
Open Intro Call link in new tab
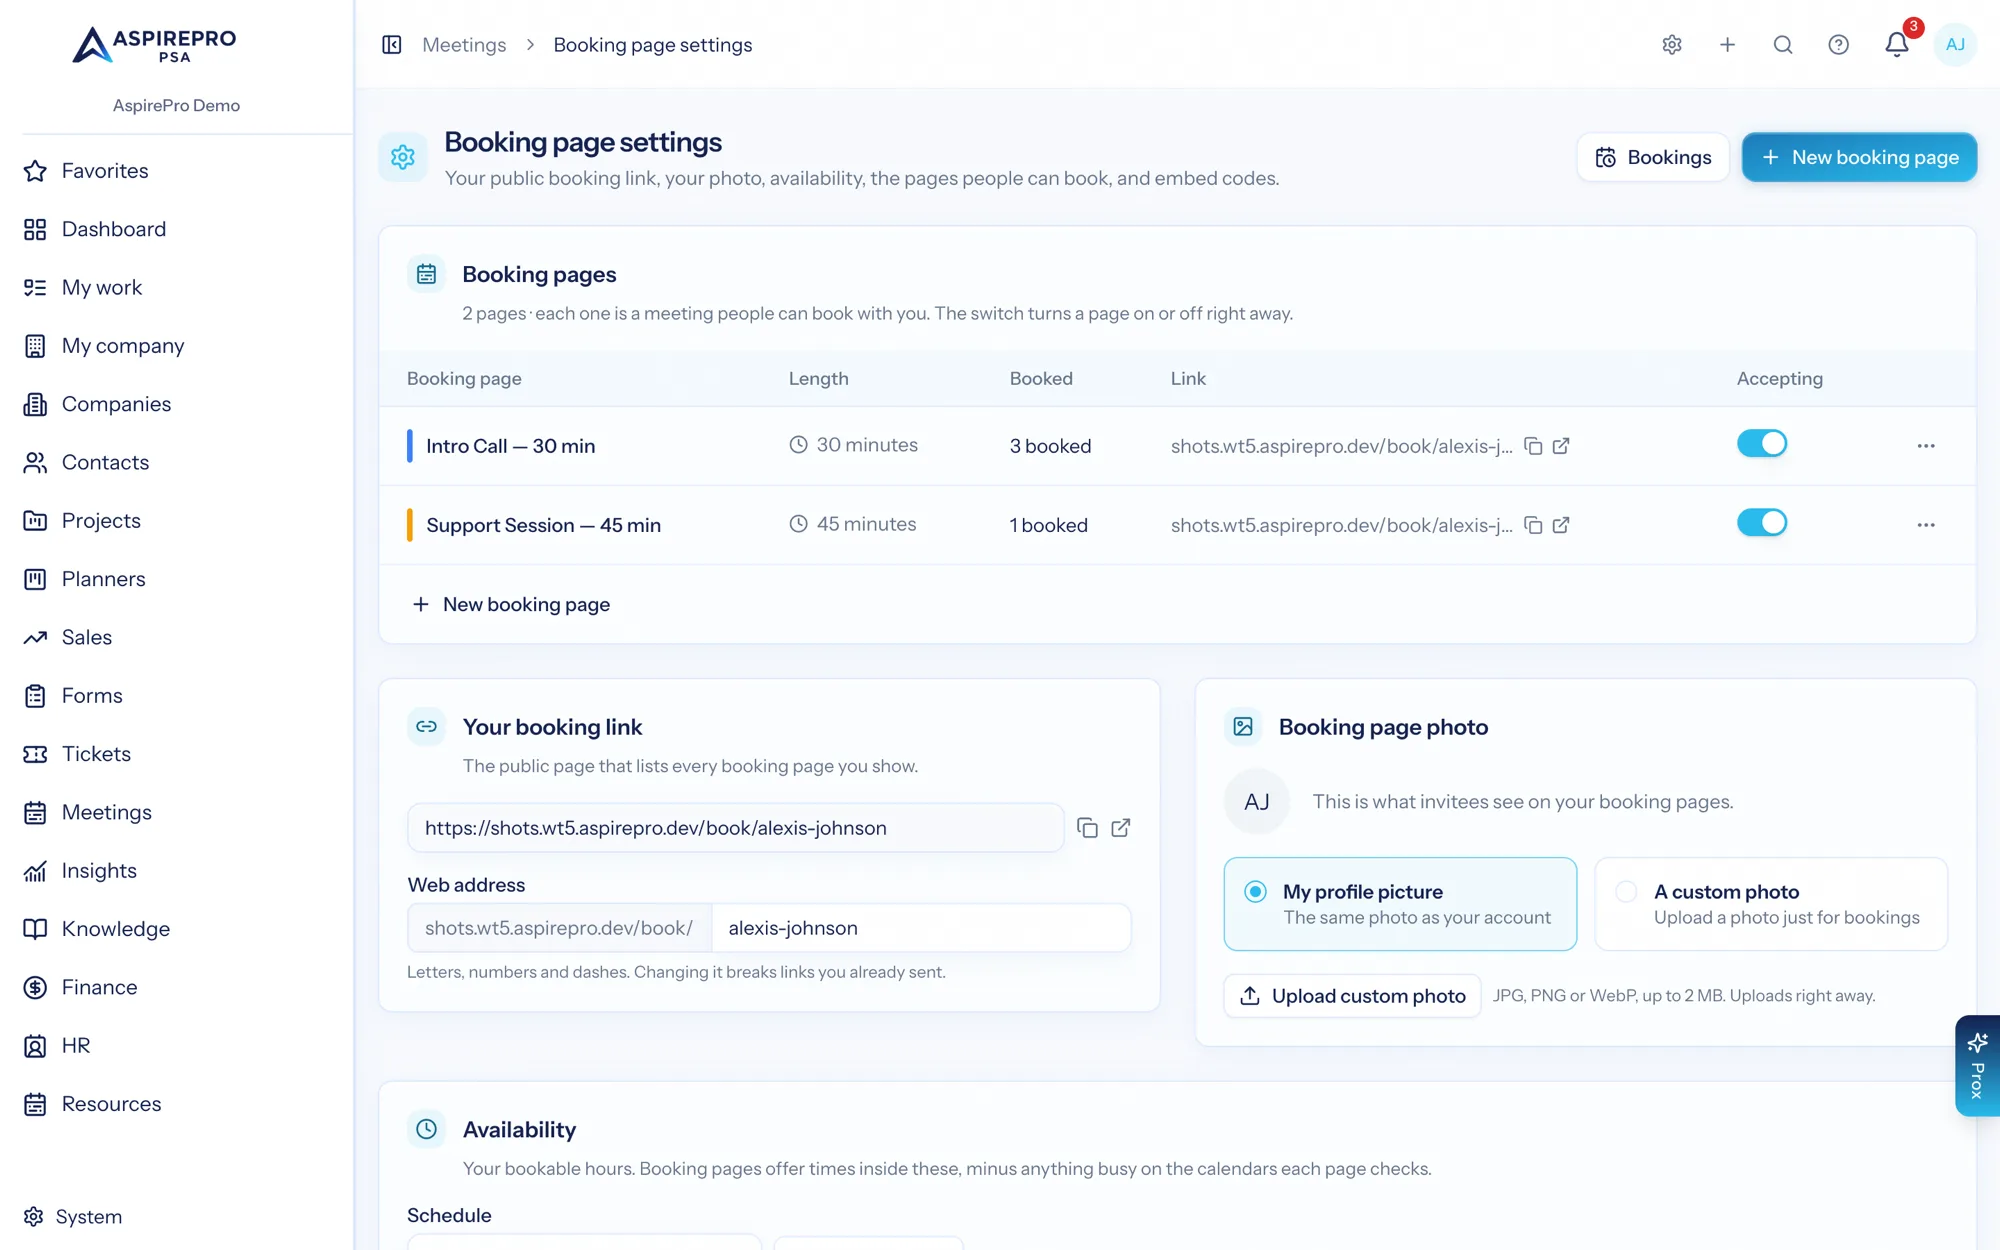(x=1561, y=446)
